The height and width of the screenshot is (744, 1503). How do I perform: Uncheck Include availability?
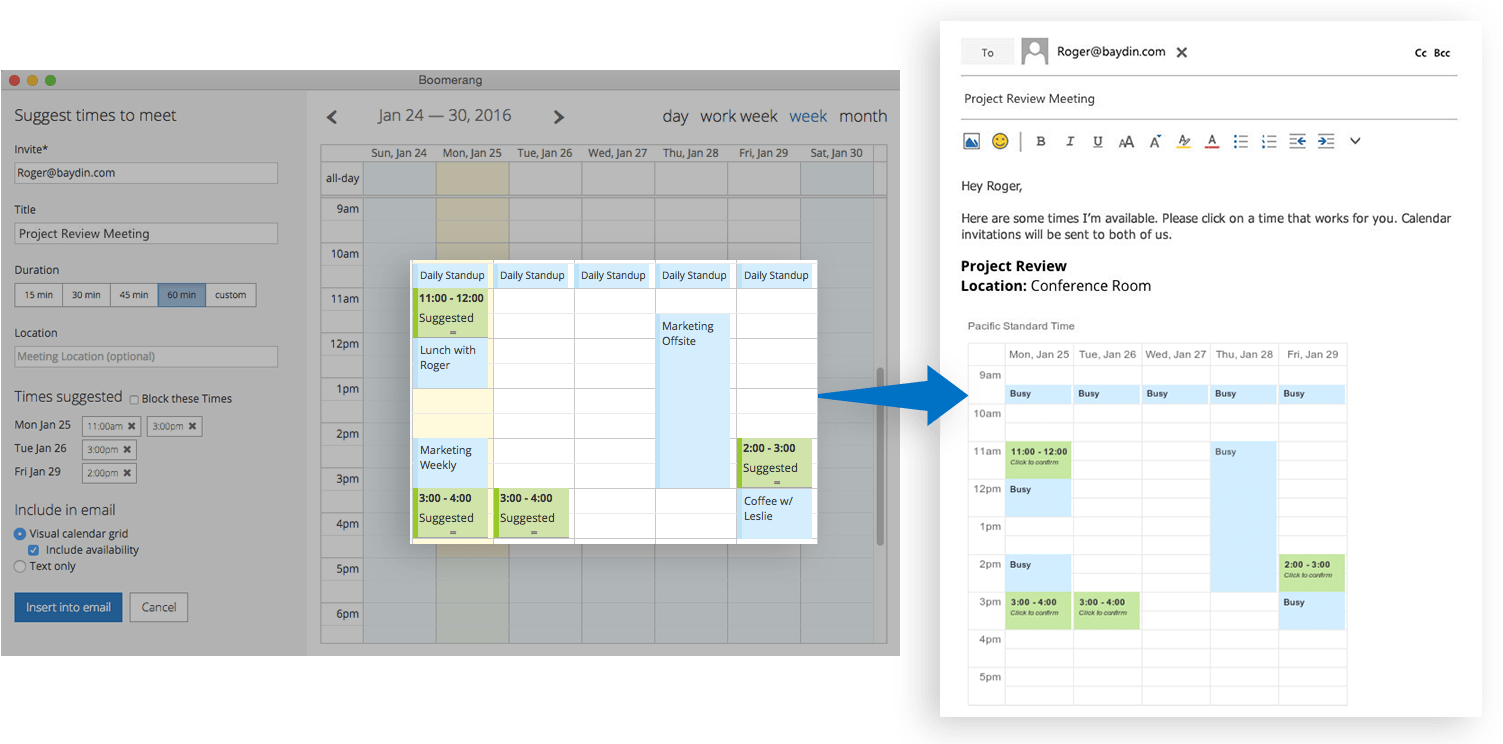pos(33,549)
